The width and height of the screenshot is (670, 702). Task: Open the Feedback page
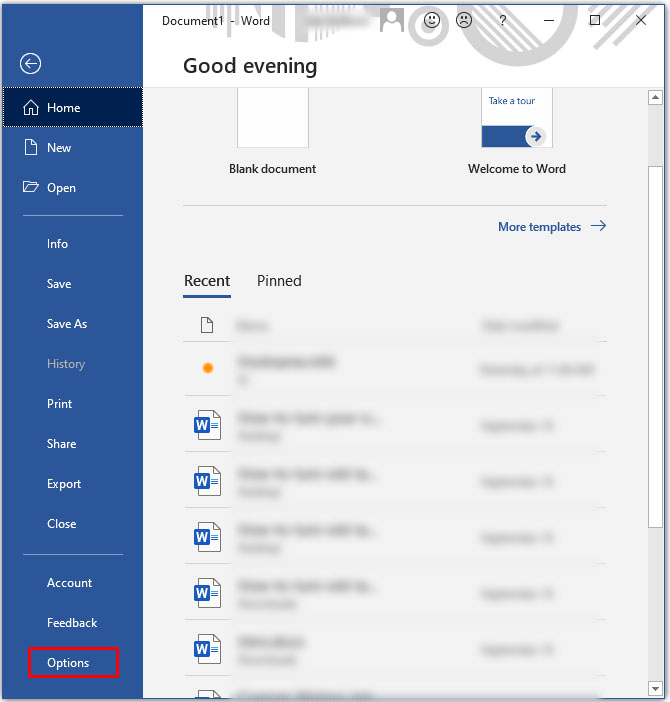pyautogui.click(x=73, y=623)
